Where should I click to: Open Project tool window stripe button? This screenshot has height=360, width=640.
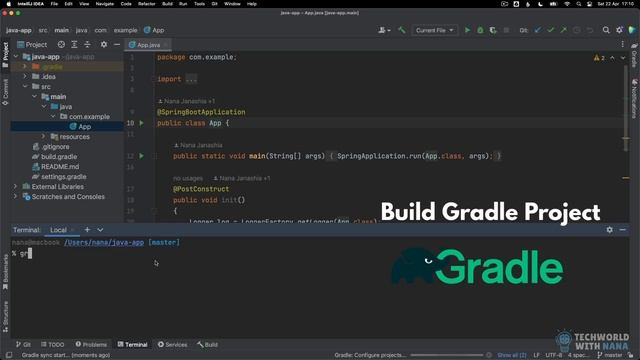pos(5,55)
